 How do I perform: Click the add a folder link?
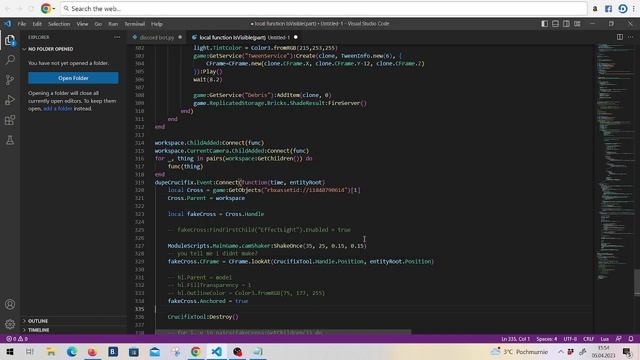(x=58, y=109)
